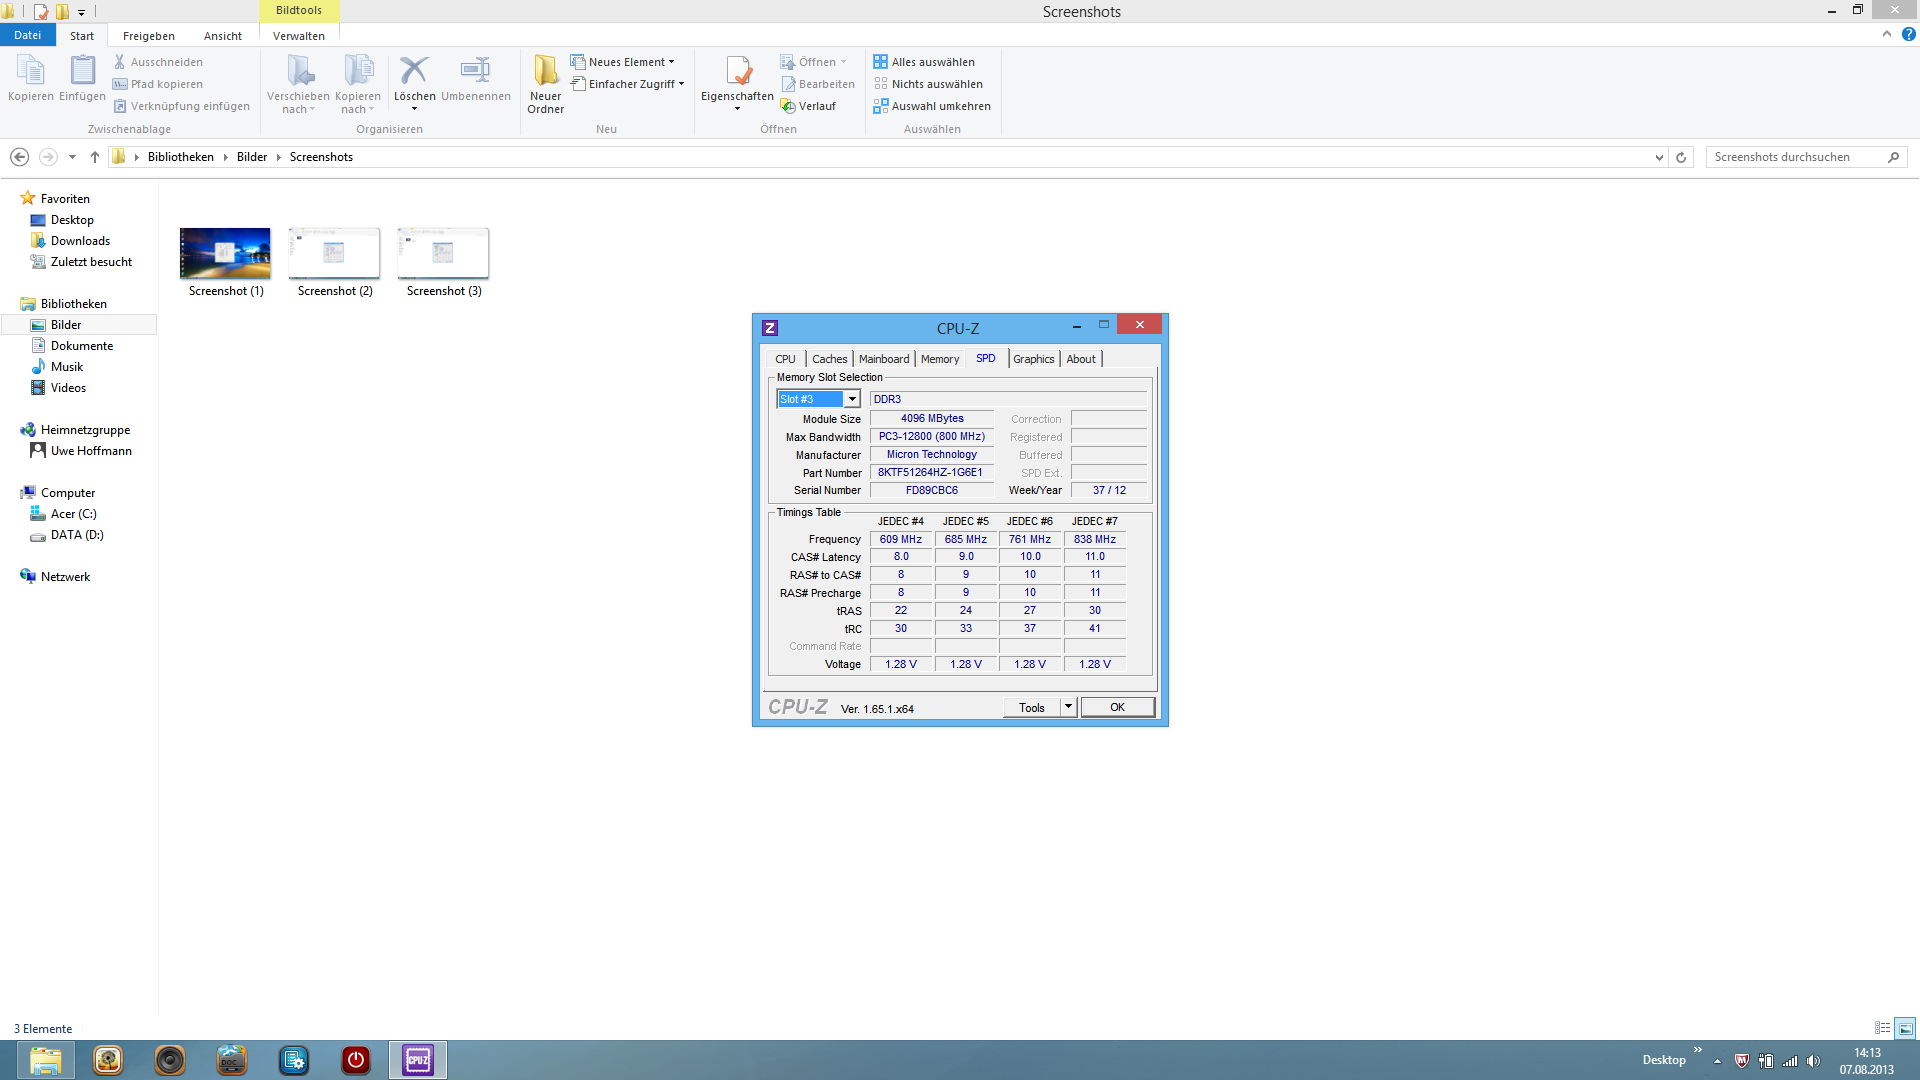
Task: Open the Ansicht ribbon tab
Action: (222, 36)
